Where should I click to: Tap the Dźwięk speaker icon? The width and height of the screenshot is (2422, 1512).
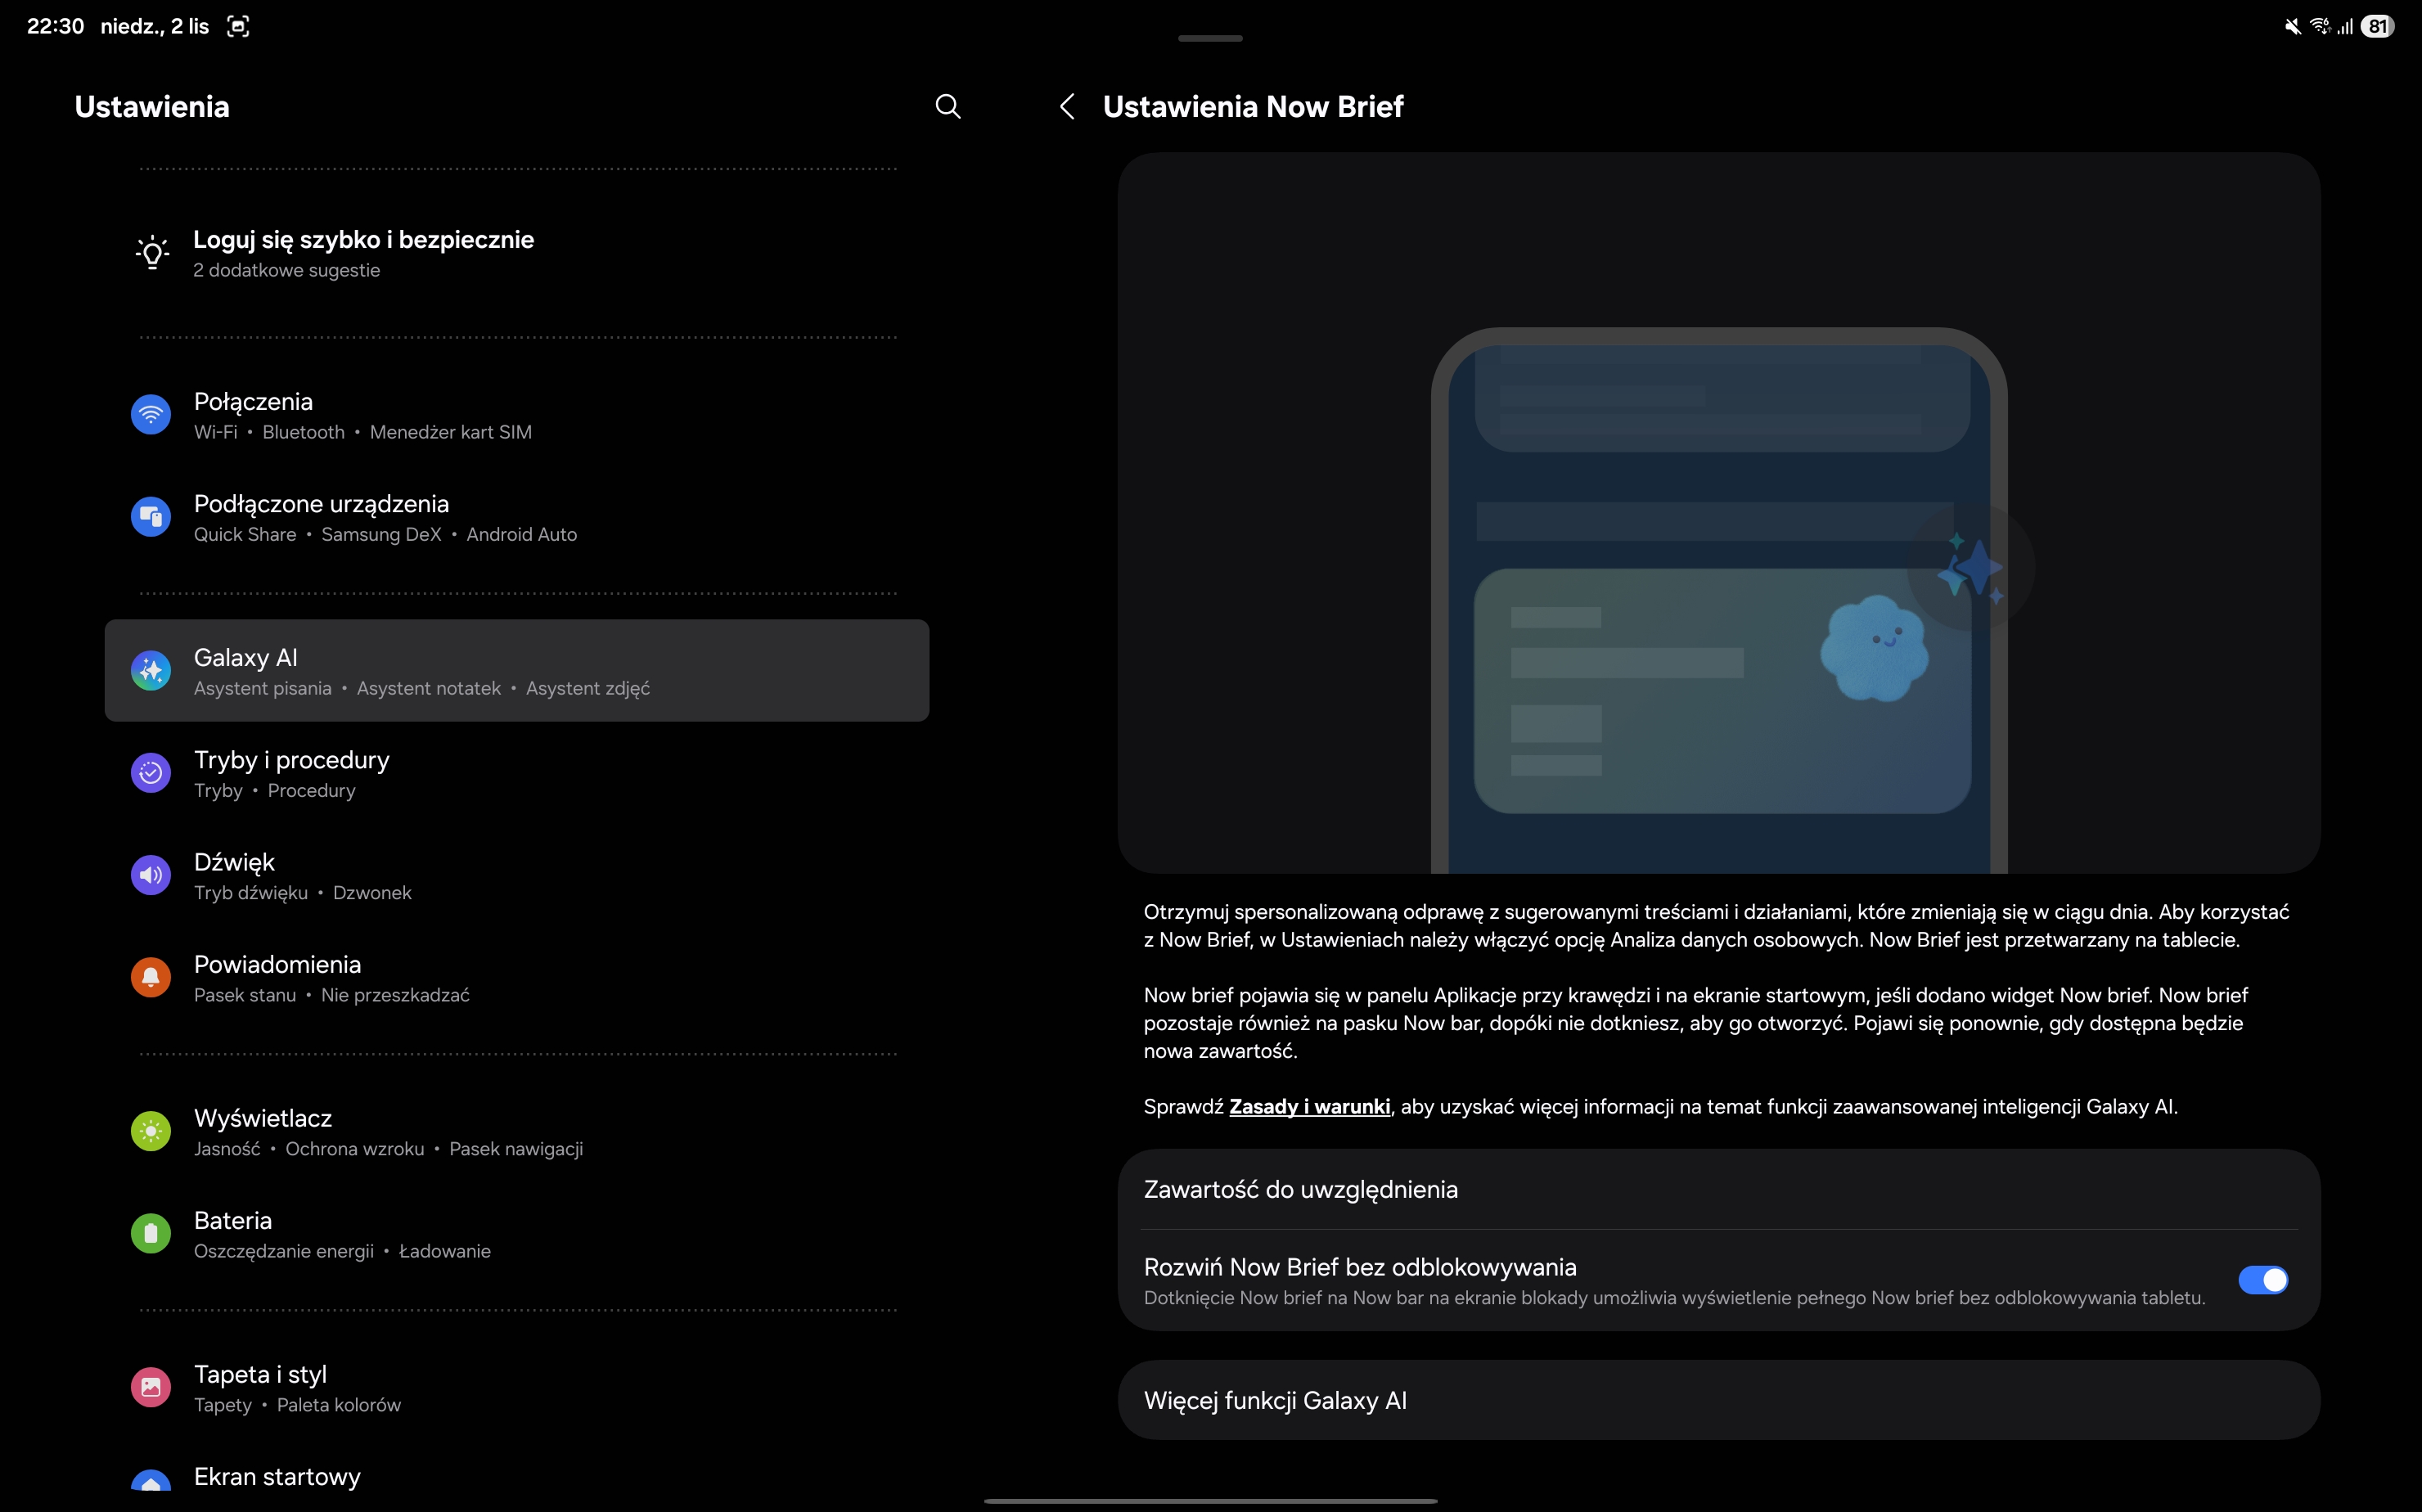click(151, 875)
